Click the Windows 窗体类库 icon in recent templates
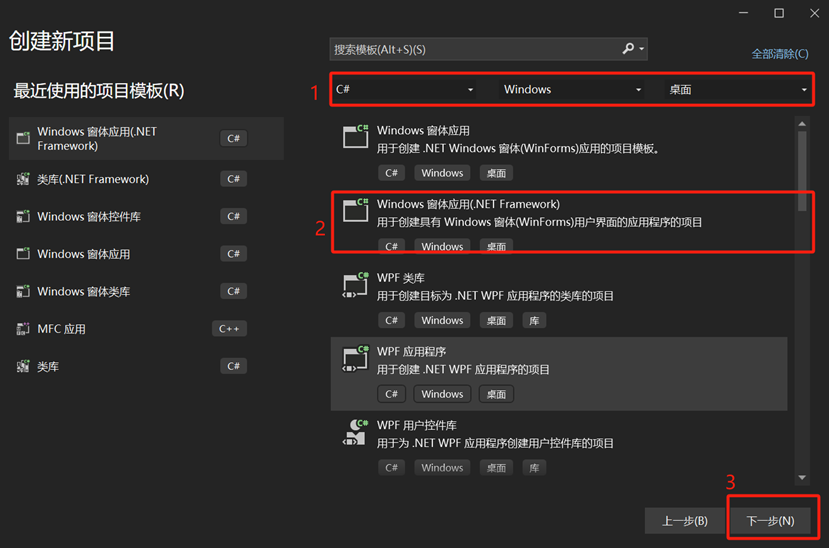This screenshot has height=548, width=829. [23, 292]
